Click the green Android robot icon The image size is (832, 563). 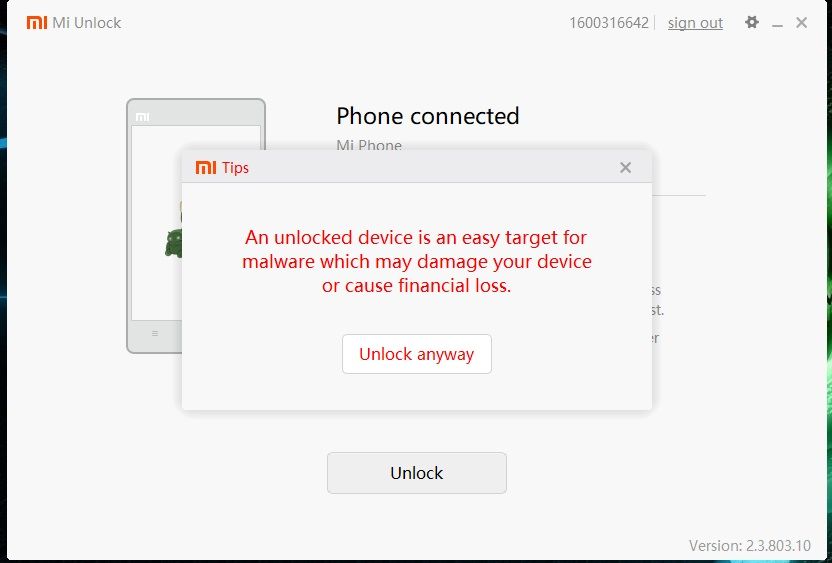[174, 243]
